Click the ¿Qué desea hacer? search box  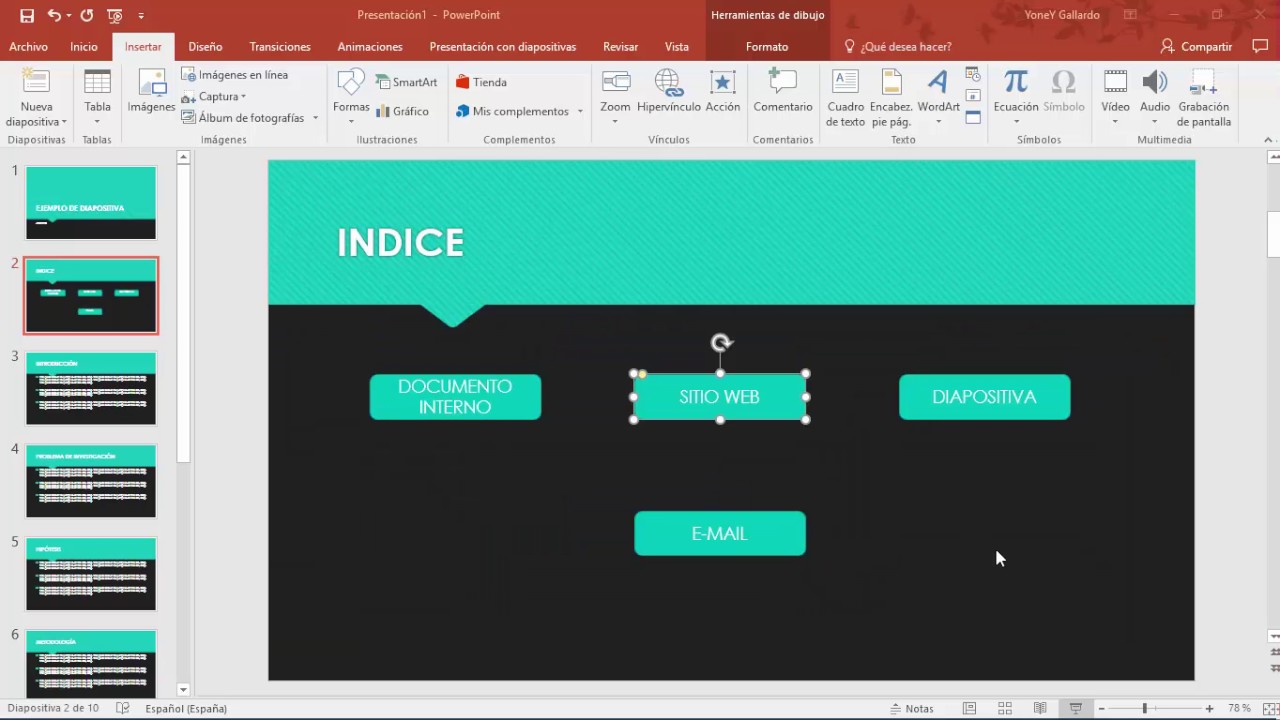898,46
